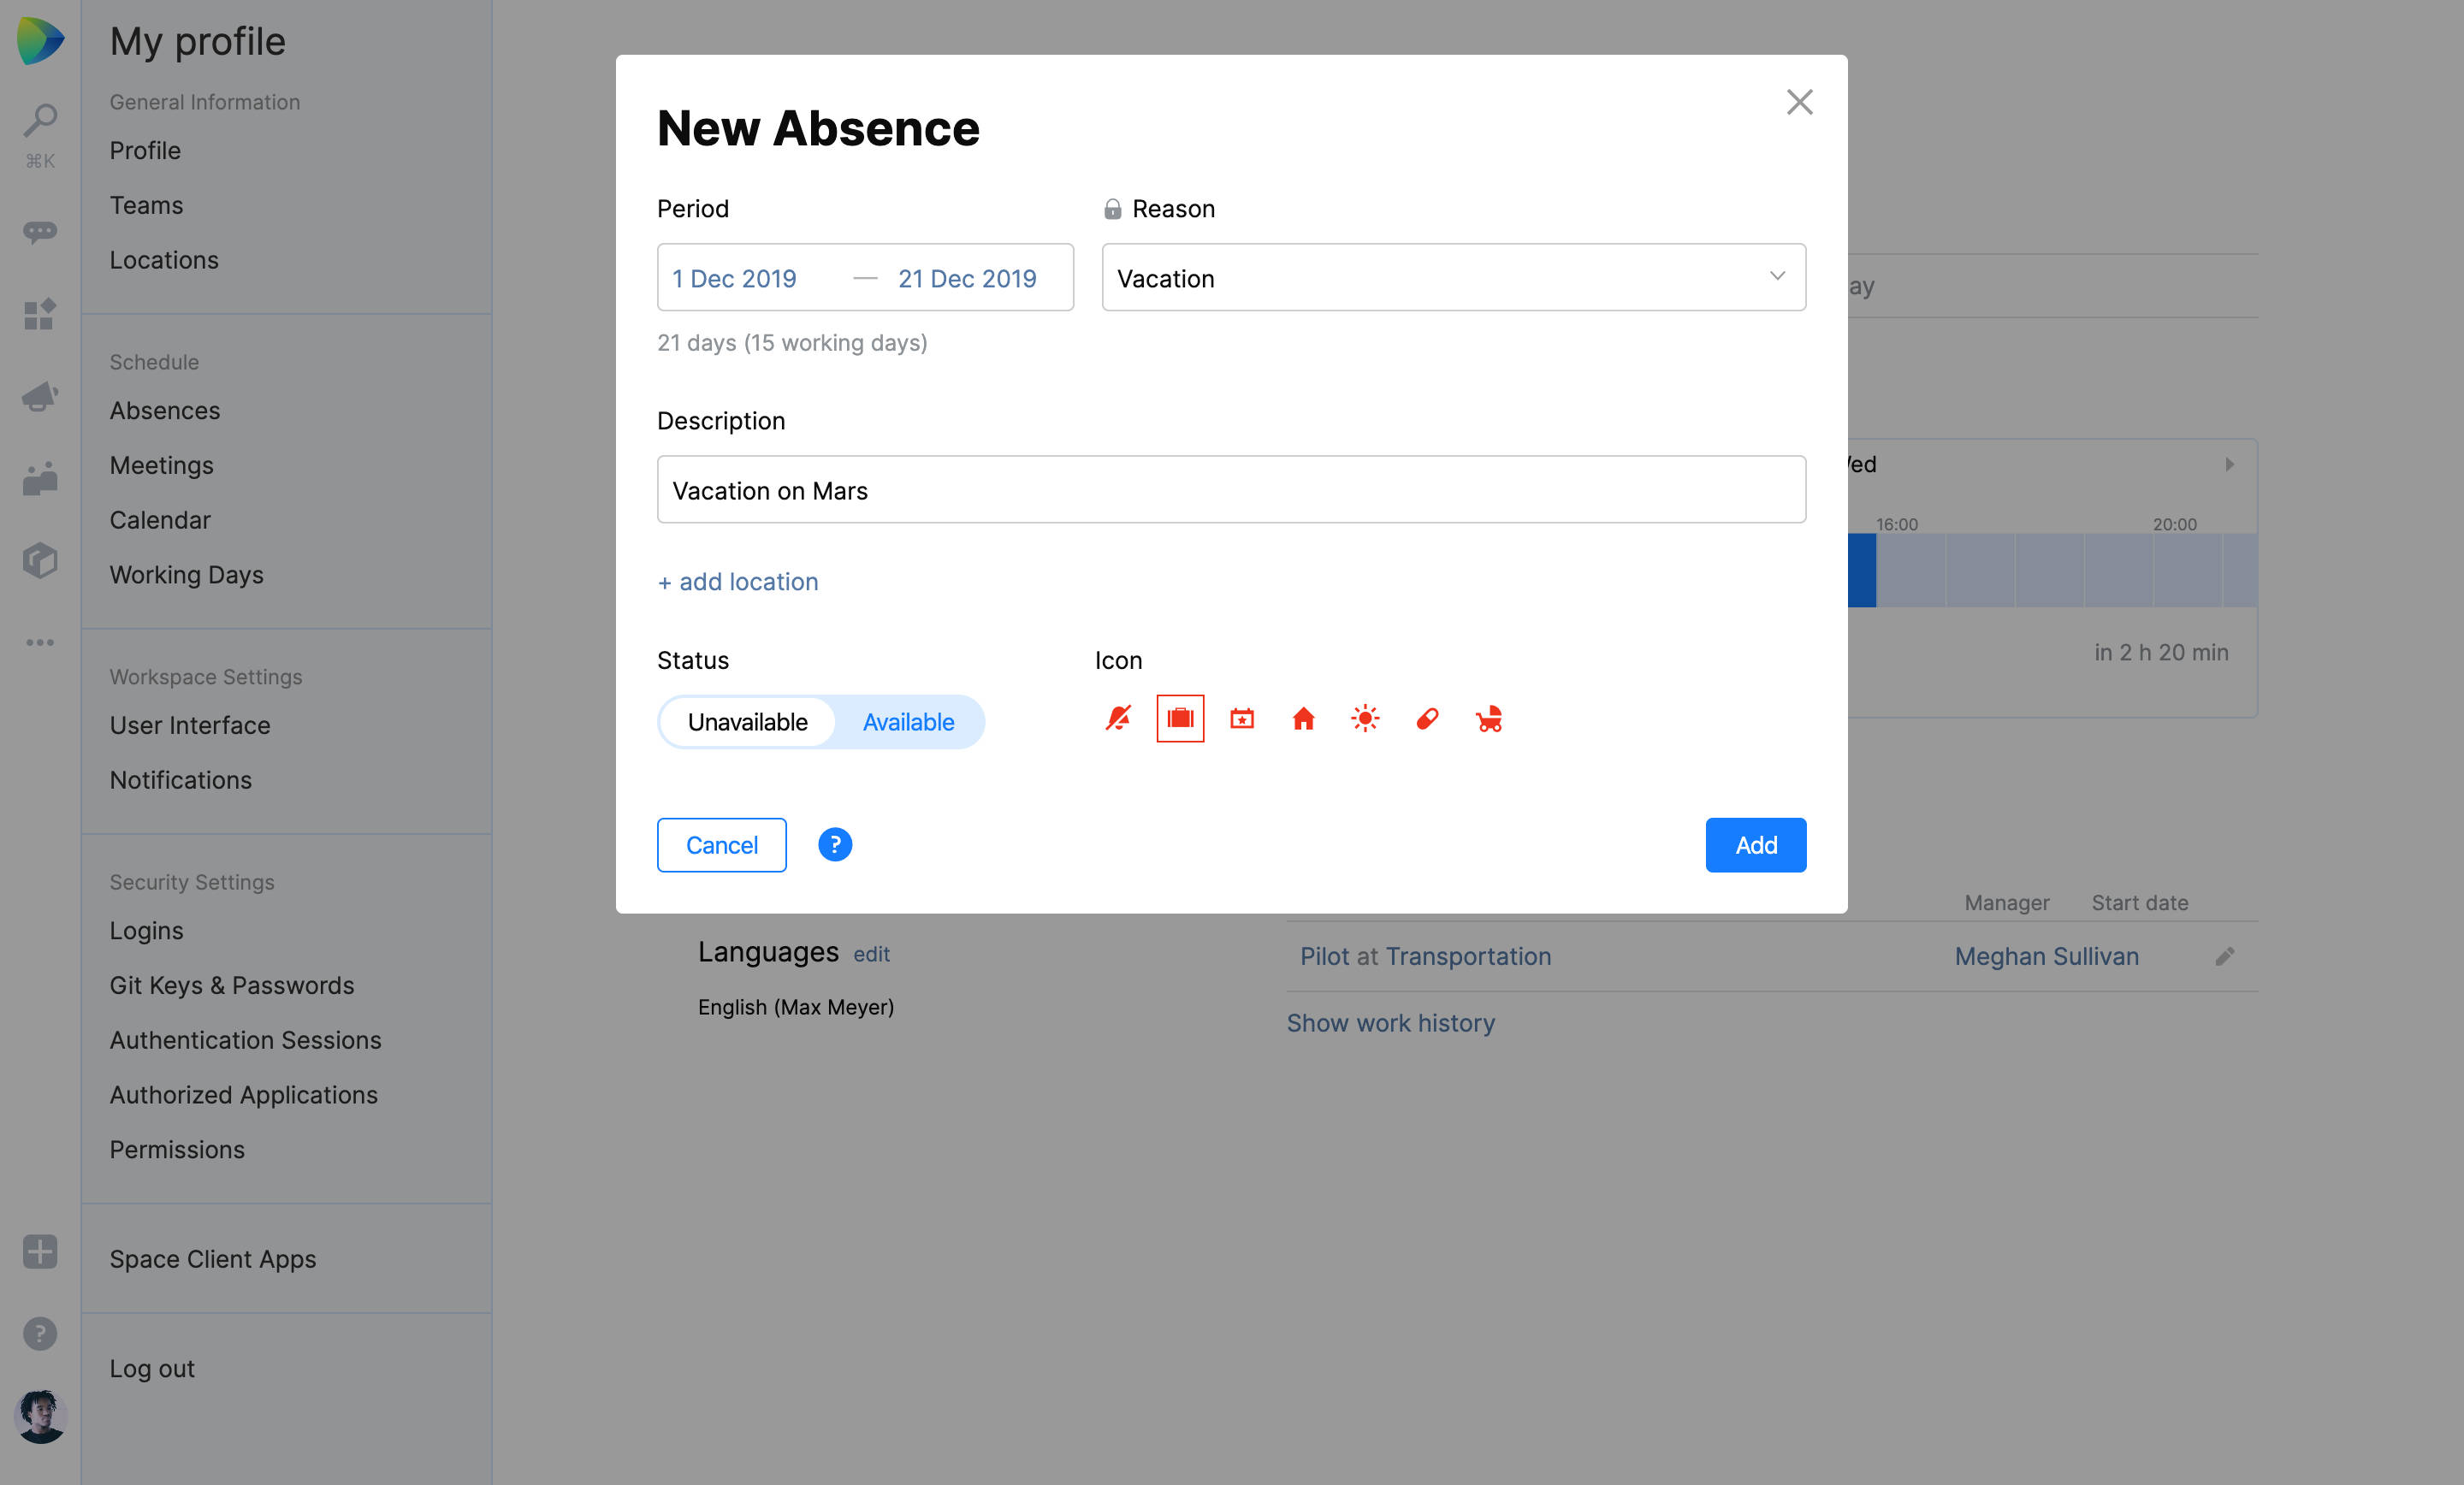Click the Description text field
Screen dimensions: 2464x1485
point(1231,490)
